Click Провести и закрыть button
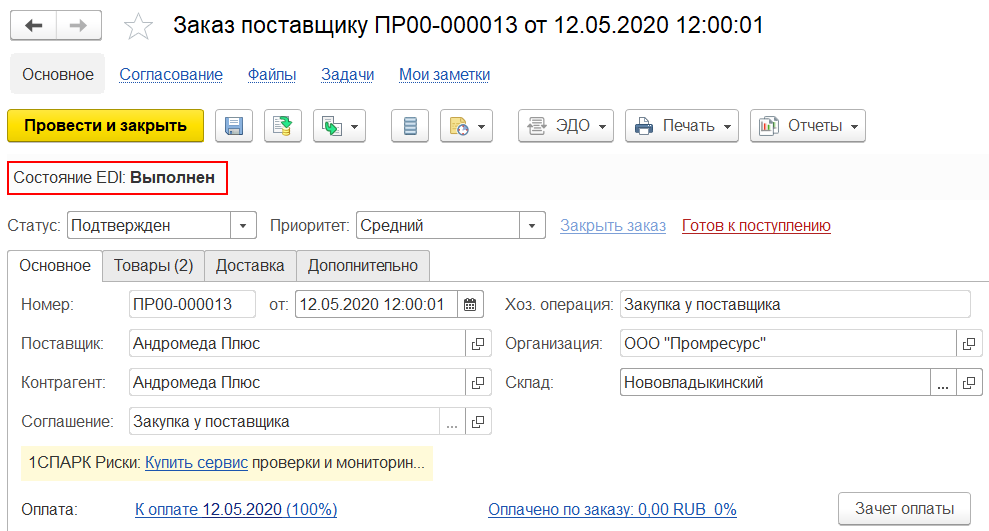Viewport: 989px width, 531px height. (105, 126)
